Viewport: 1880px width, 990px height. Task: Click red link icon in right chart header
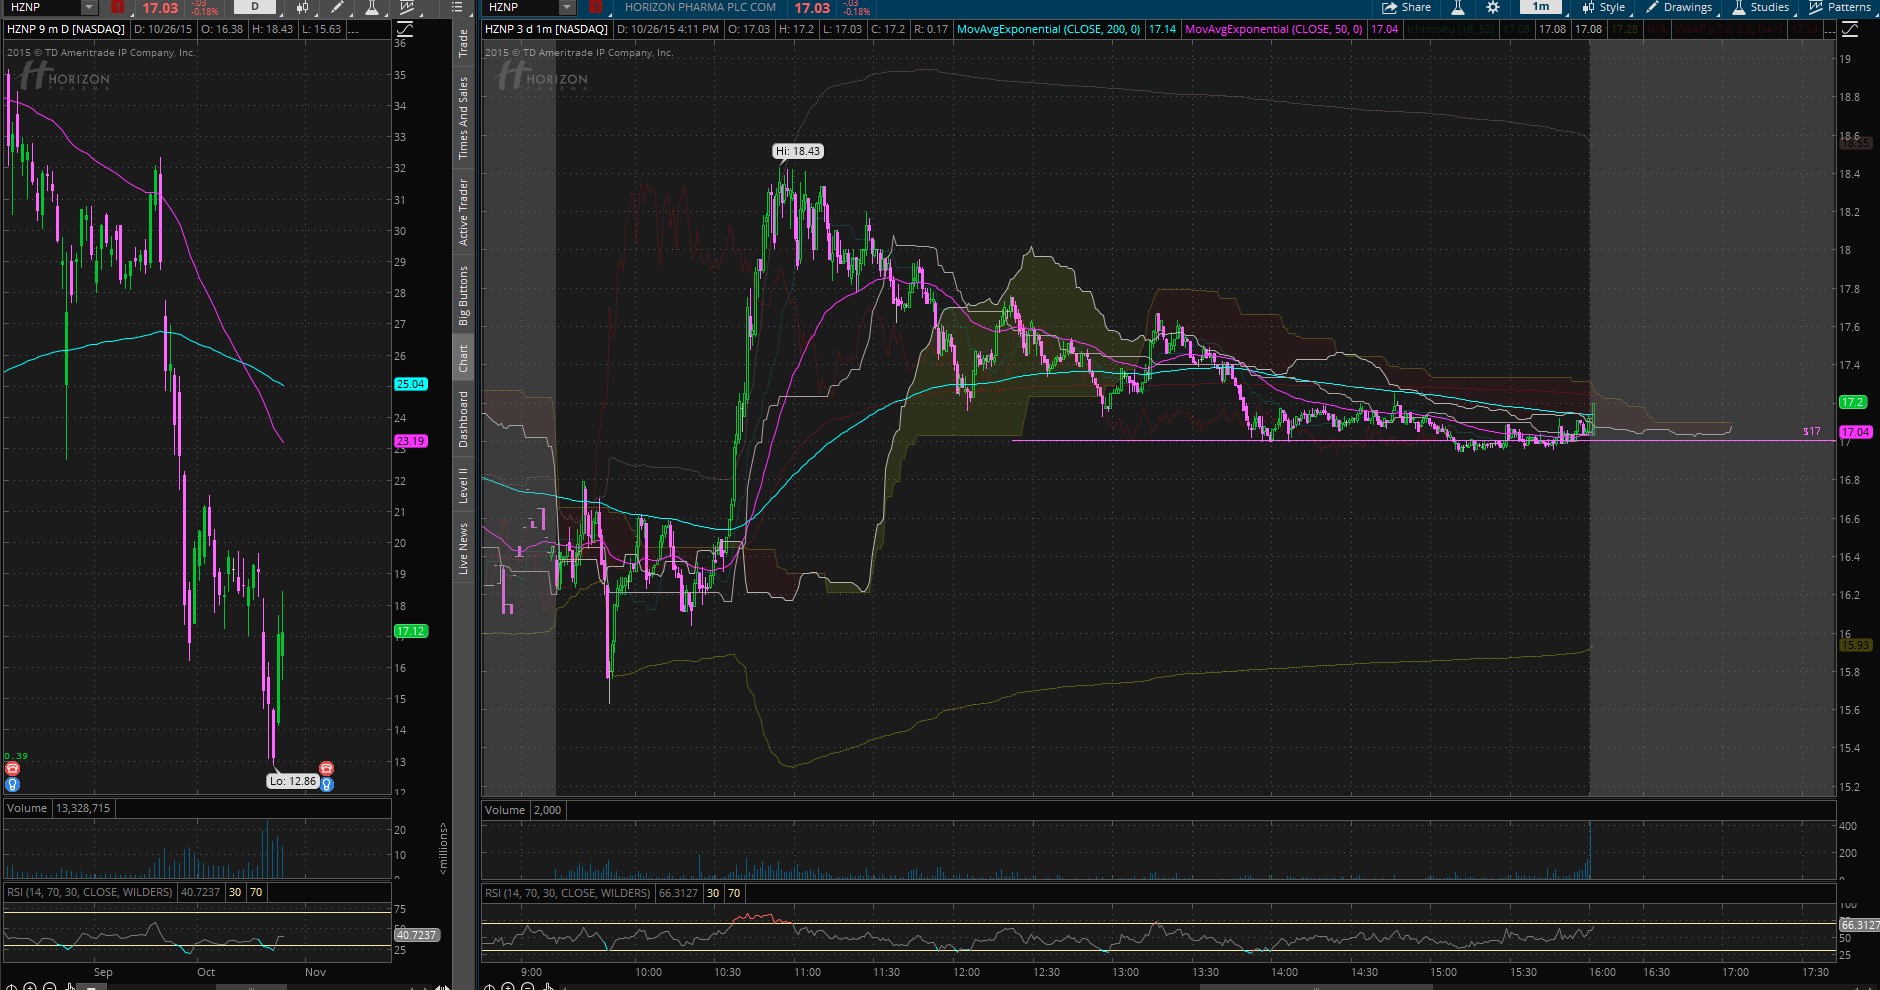596,7
